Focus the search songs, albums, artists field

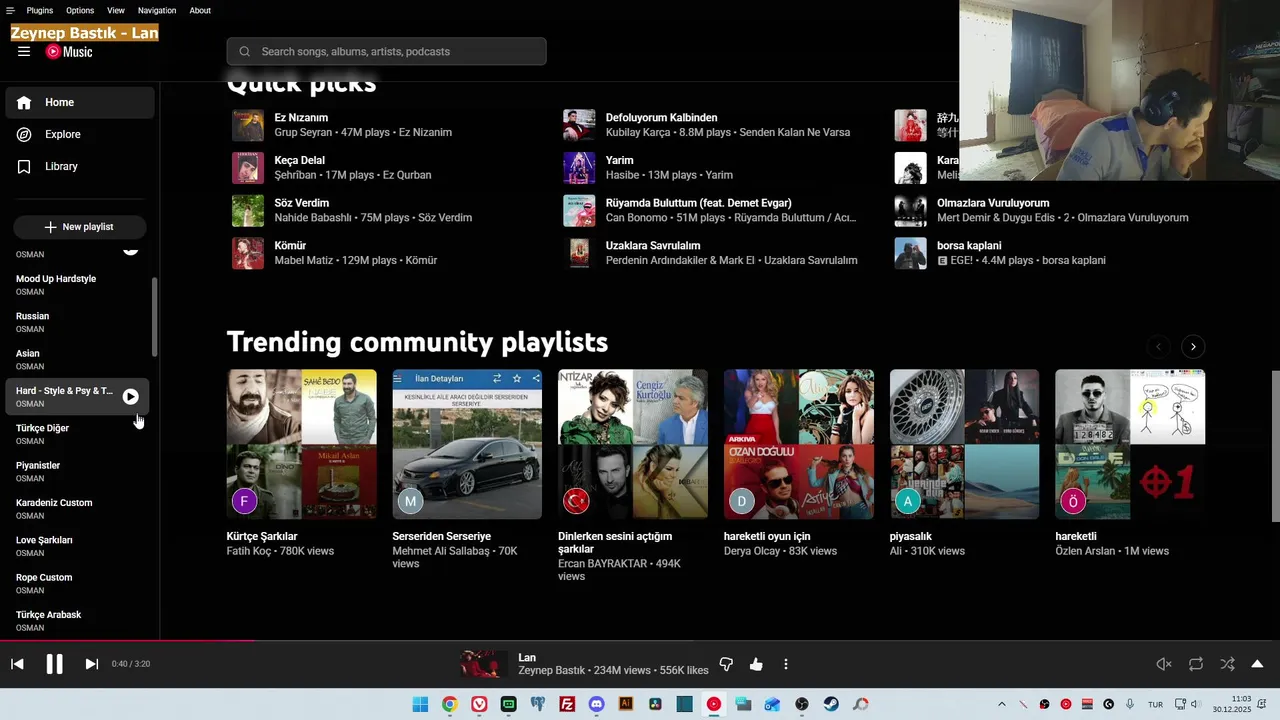click(x=387, y=51)
